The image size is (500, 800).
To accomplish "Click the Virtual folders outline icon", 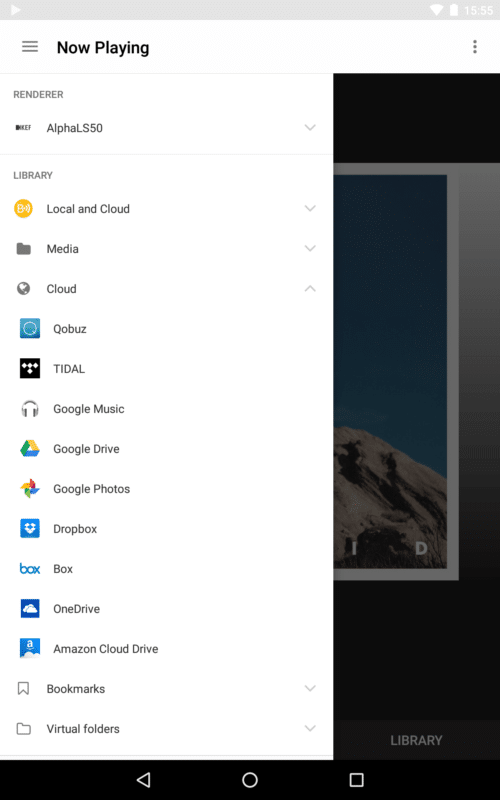I will (23, 729).
